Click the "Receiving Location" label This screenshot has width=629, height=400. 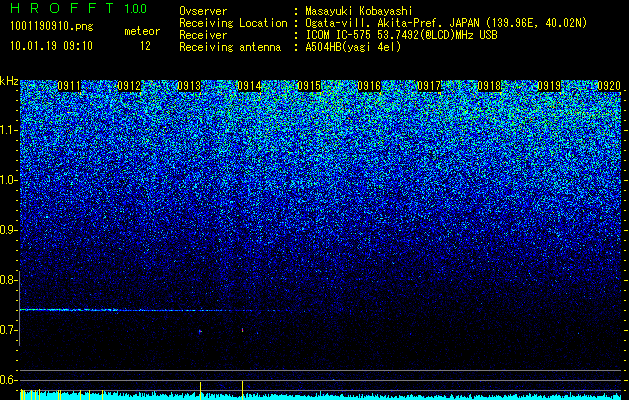pos(233,23)
